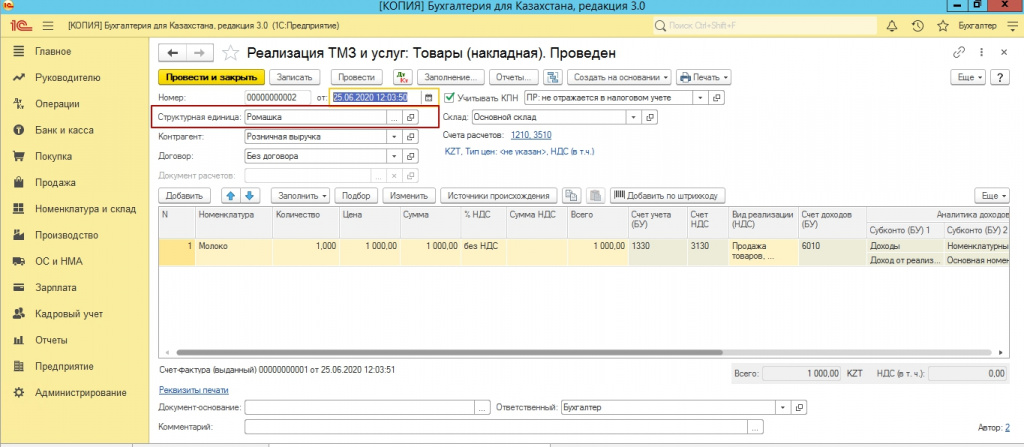Viewport: 1024px width, 447px height.
Task: Click Автор link number 2
Action: pyautogui.click(x=1006, y=427)
